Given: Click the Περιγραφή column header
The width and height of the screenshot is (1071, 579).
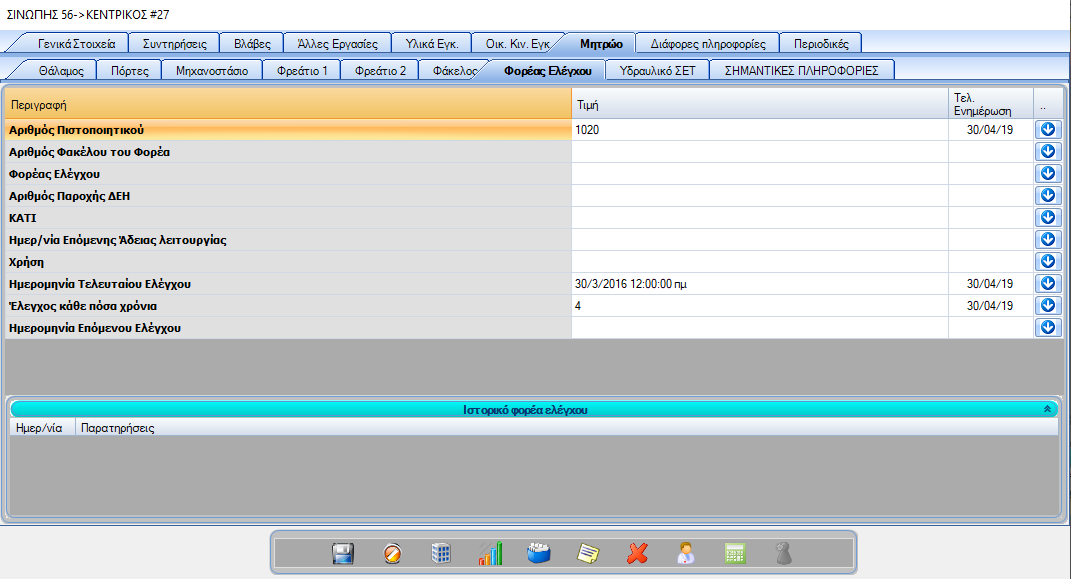Looking at the screenshot, I should coord(288,105).
